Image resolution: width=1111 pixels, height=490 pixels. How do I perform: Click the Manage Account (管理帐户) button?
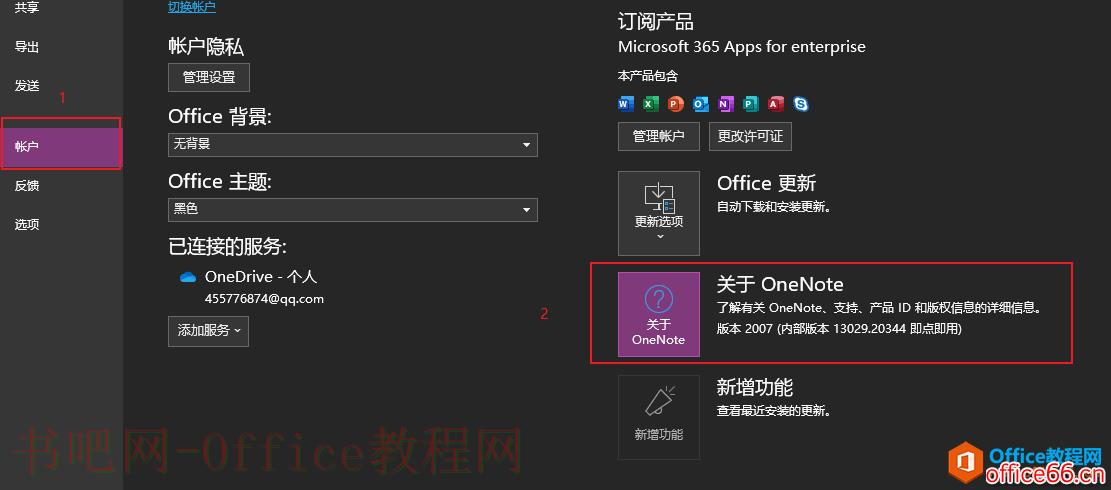[659, 136]
